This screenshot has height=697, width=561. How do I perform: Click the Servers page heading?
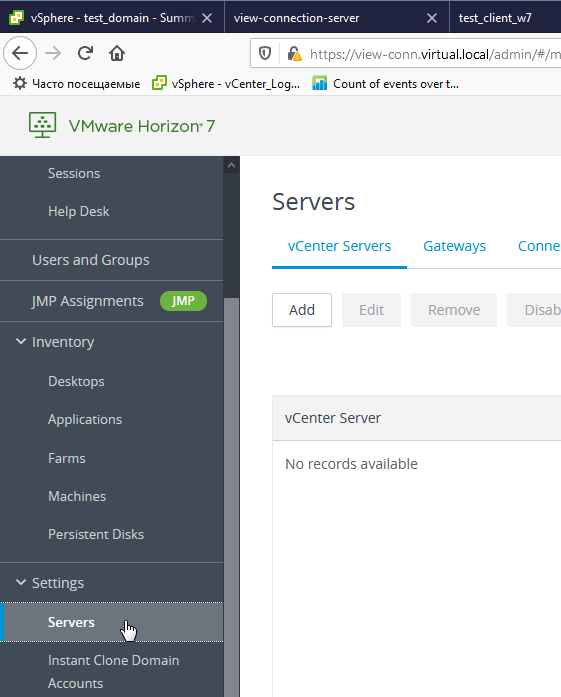[313, 202]
